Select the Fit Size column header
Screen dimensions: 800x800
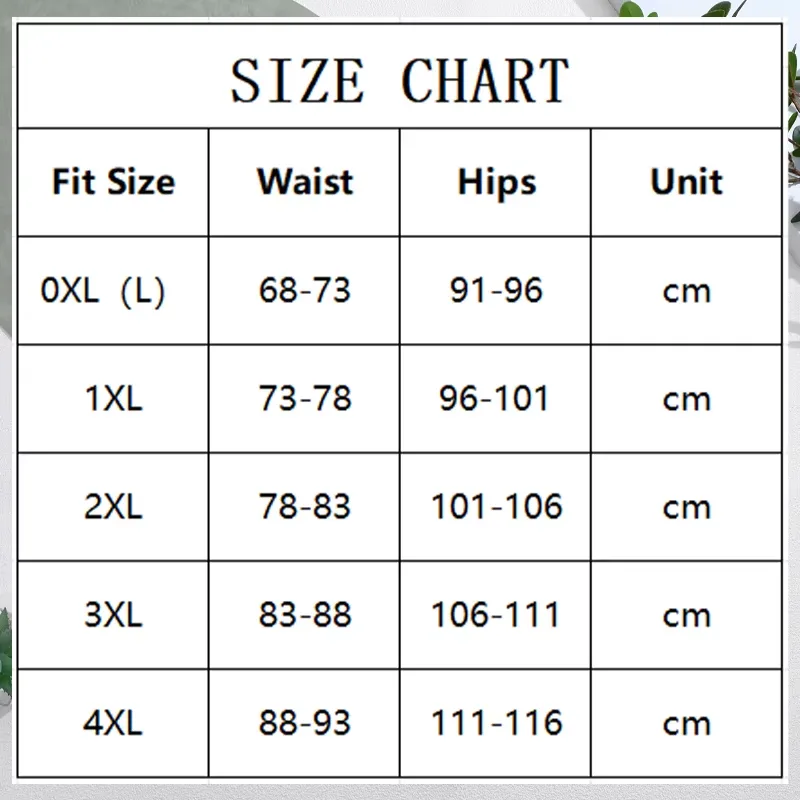(113, 182)
